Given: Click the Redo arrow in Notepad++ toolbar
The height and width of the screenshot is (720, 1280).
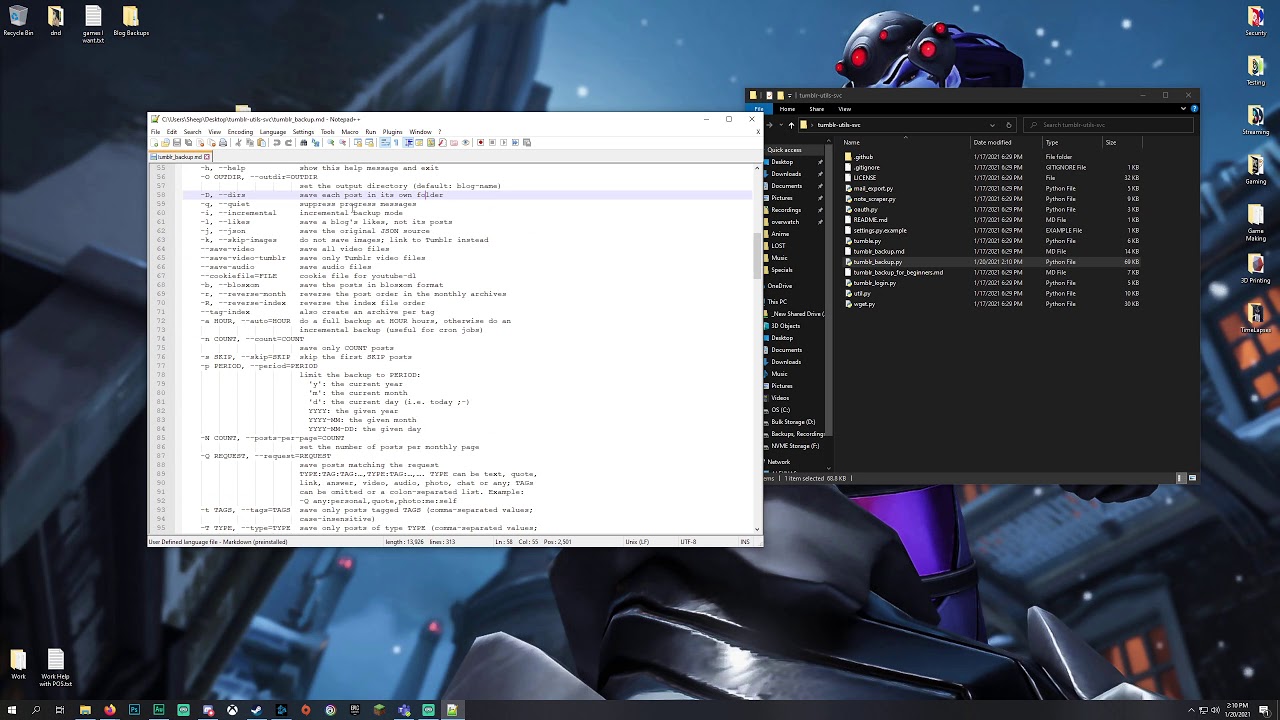Looking at the screenshot, I should [289, 142].
